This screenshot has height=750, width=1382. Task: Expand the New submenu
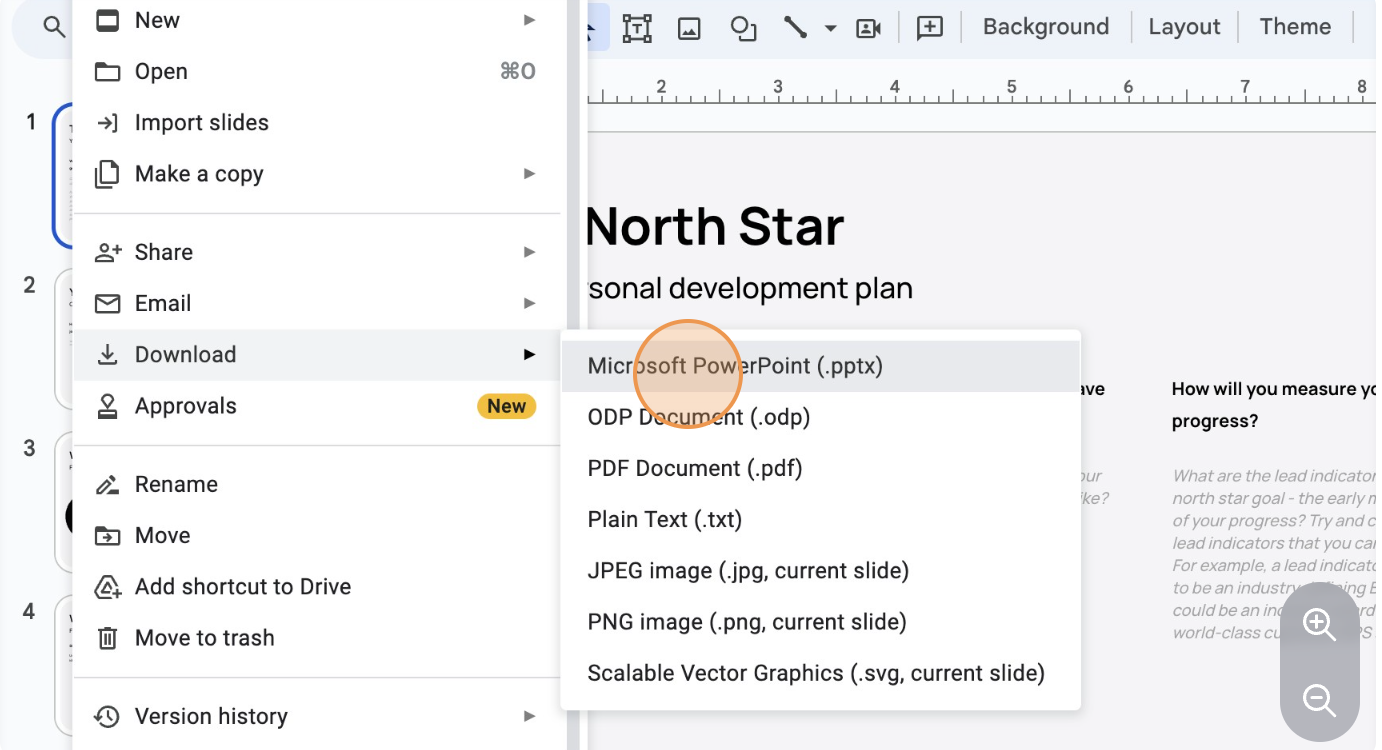coord(528,20)
